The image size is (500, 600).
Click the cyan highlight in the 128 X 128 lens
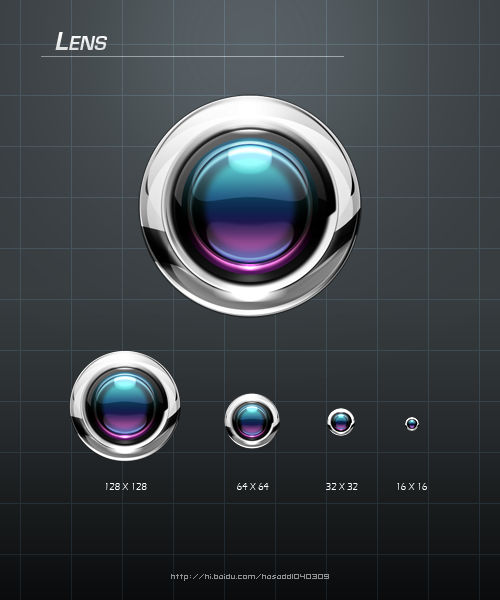coord(125,383)
